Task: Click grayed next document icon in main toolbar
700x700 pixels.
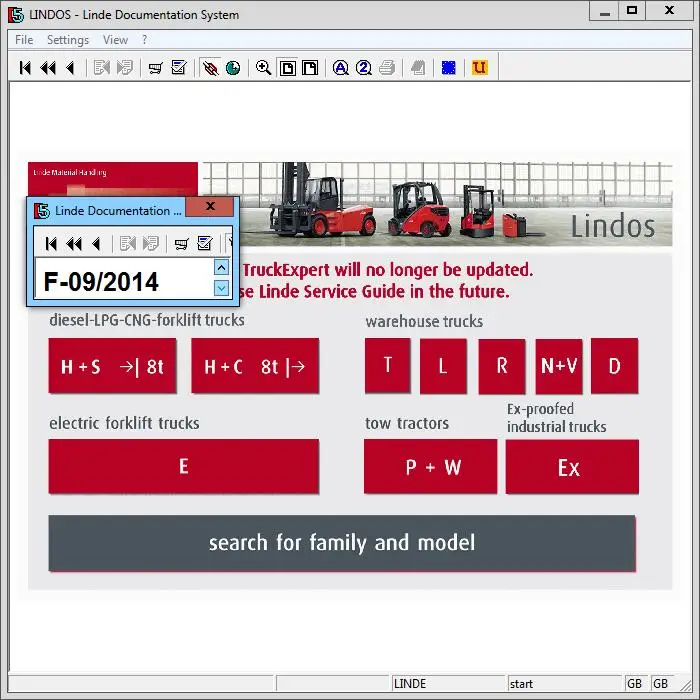Action: click(125, 68)
